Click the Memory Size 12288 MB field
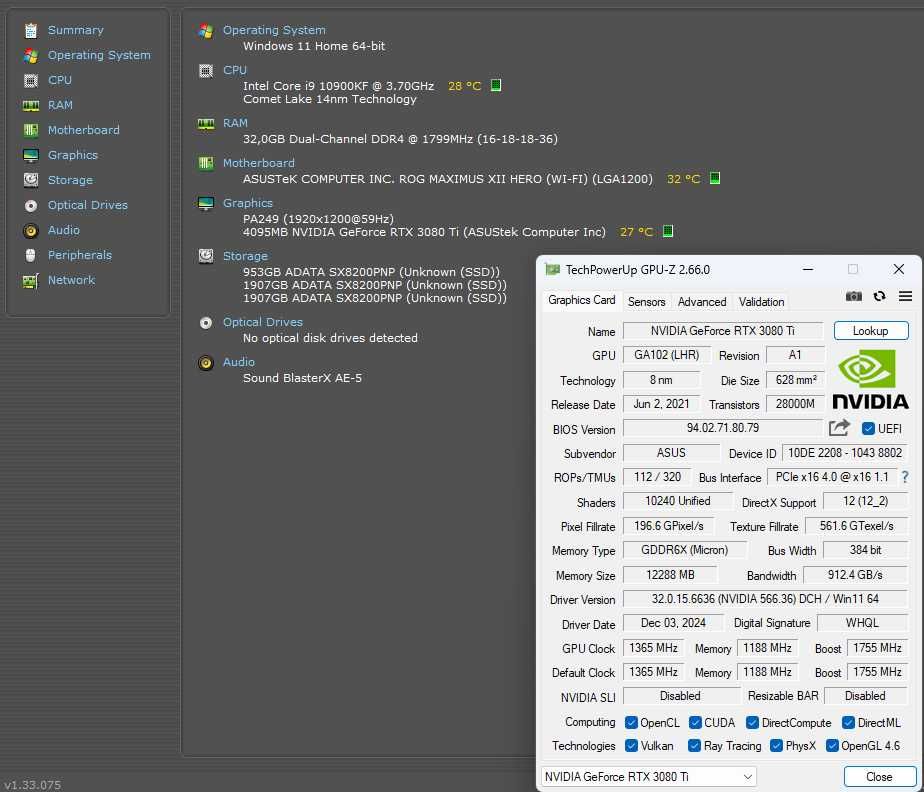The width and height of the screenshot is (924, 792). (x=670, y=575)
